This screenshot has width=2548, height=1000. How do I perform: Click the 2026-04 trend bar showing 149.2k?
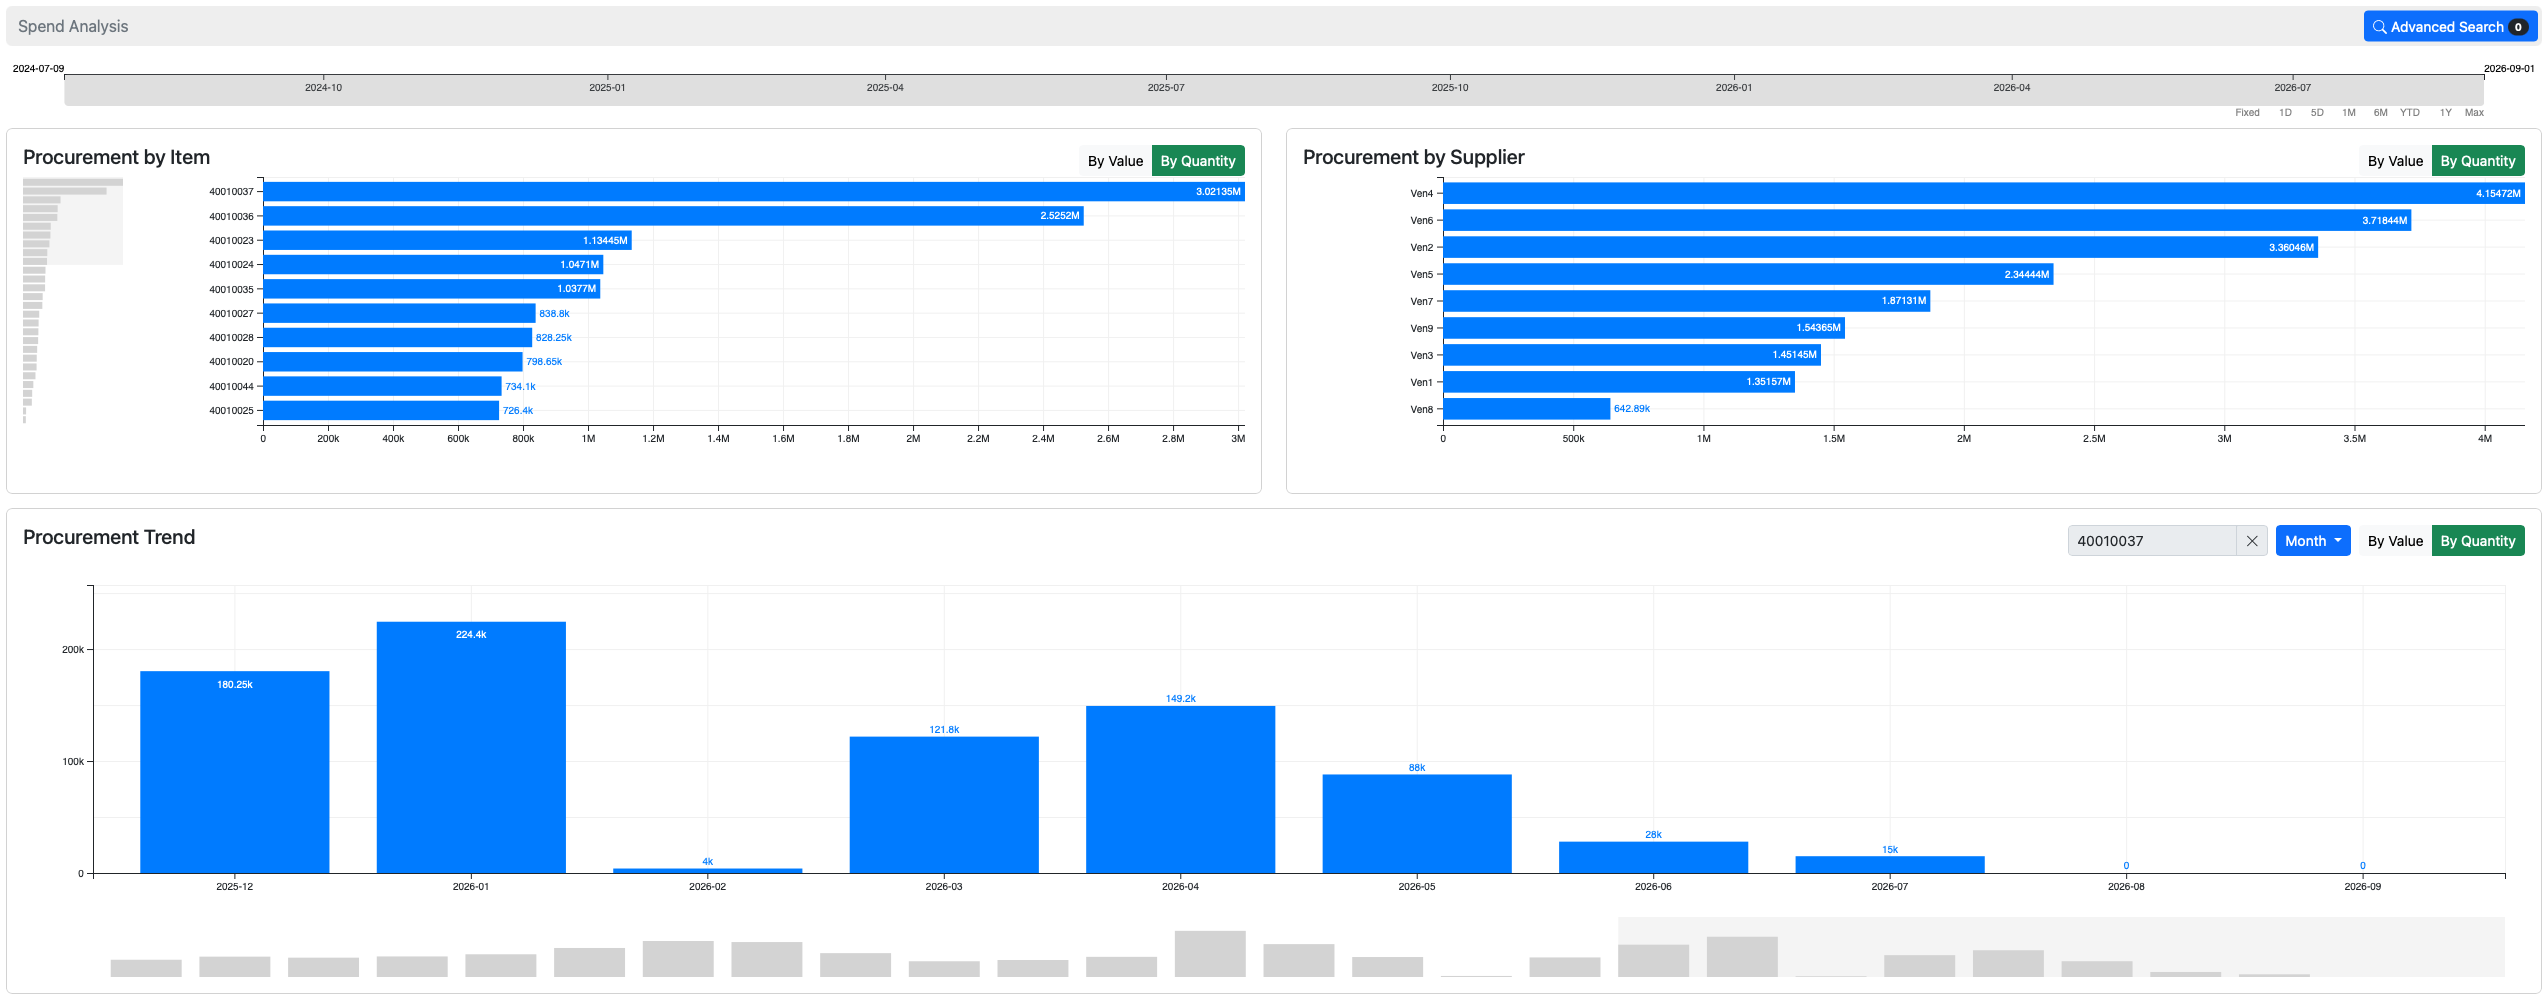(1181, 790)
